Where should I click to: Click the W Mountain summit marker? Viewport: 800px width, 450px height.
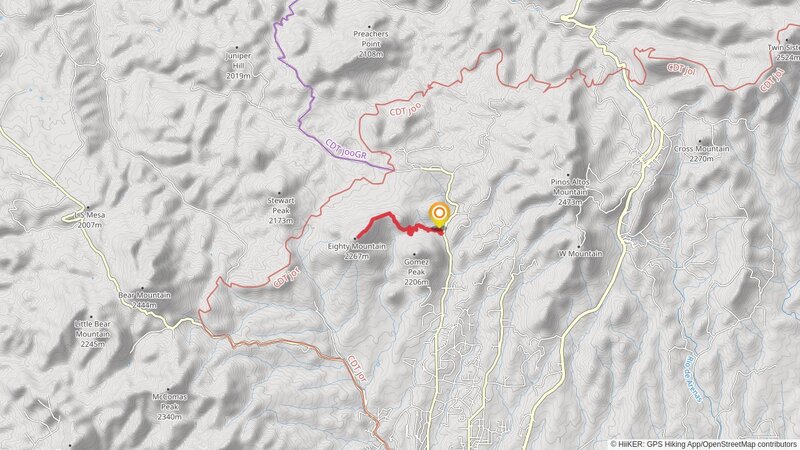(579, 246)
